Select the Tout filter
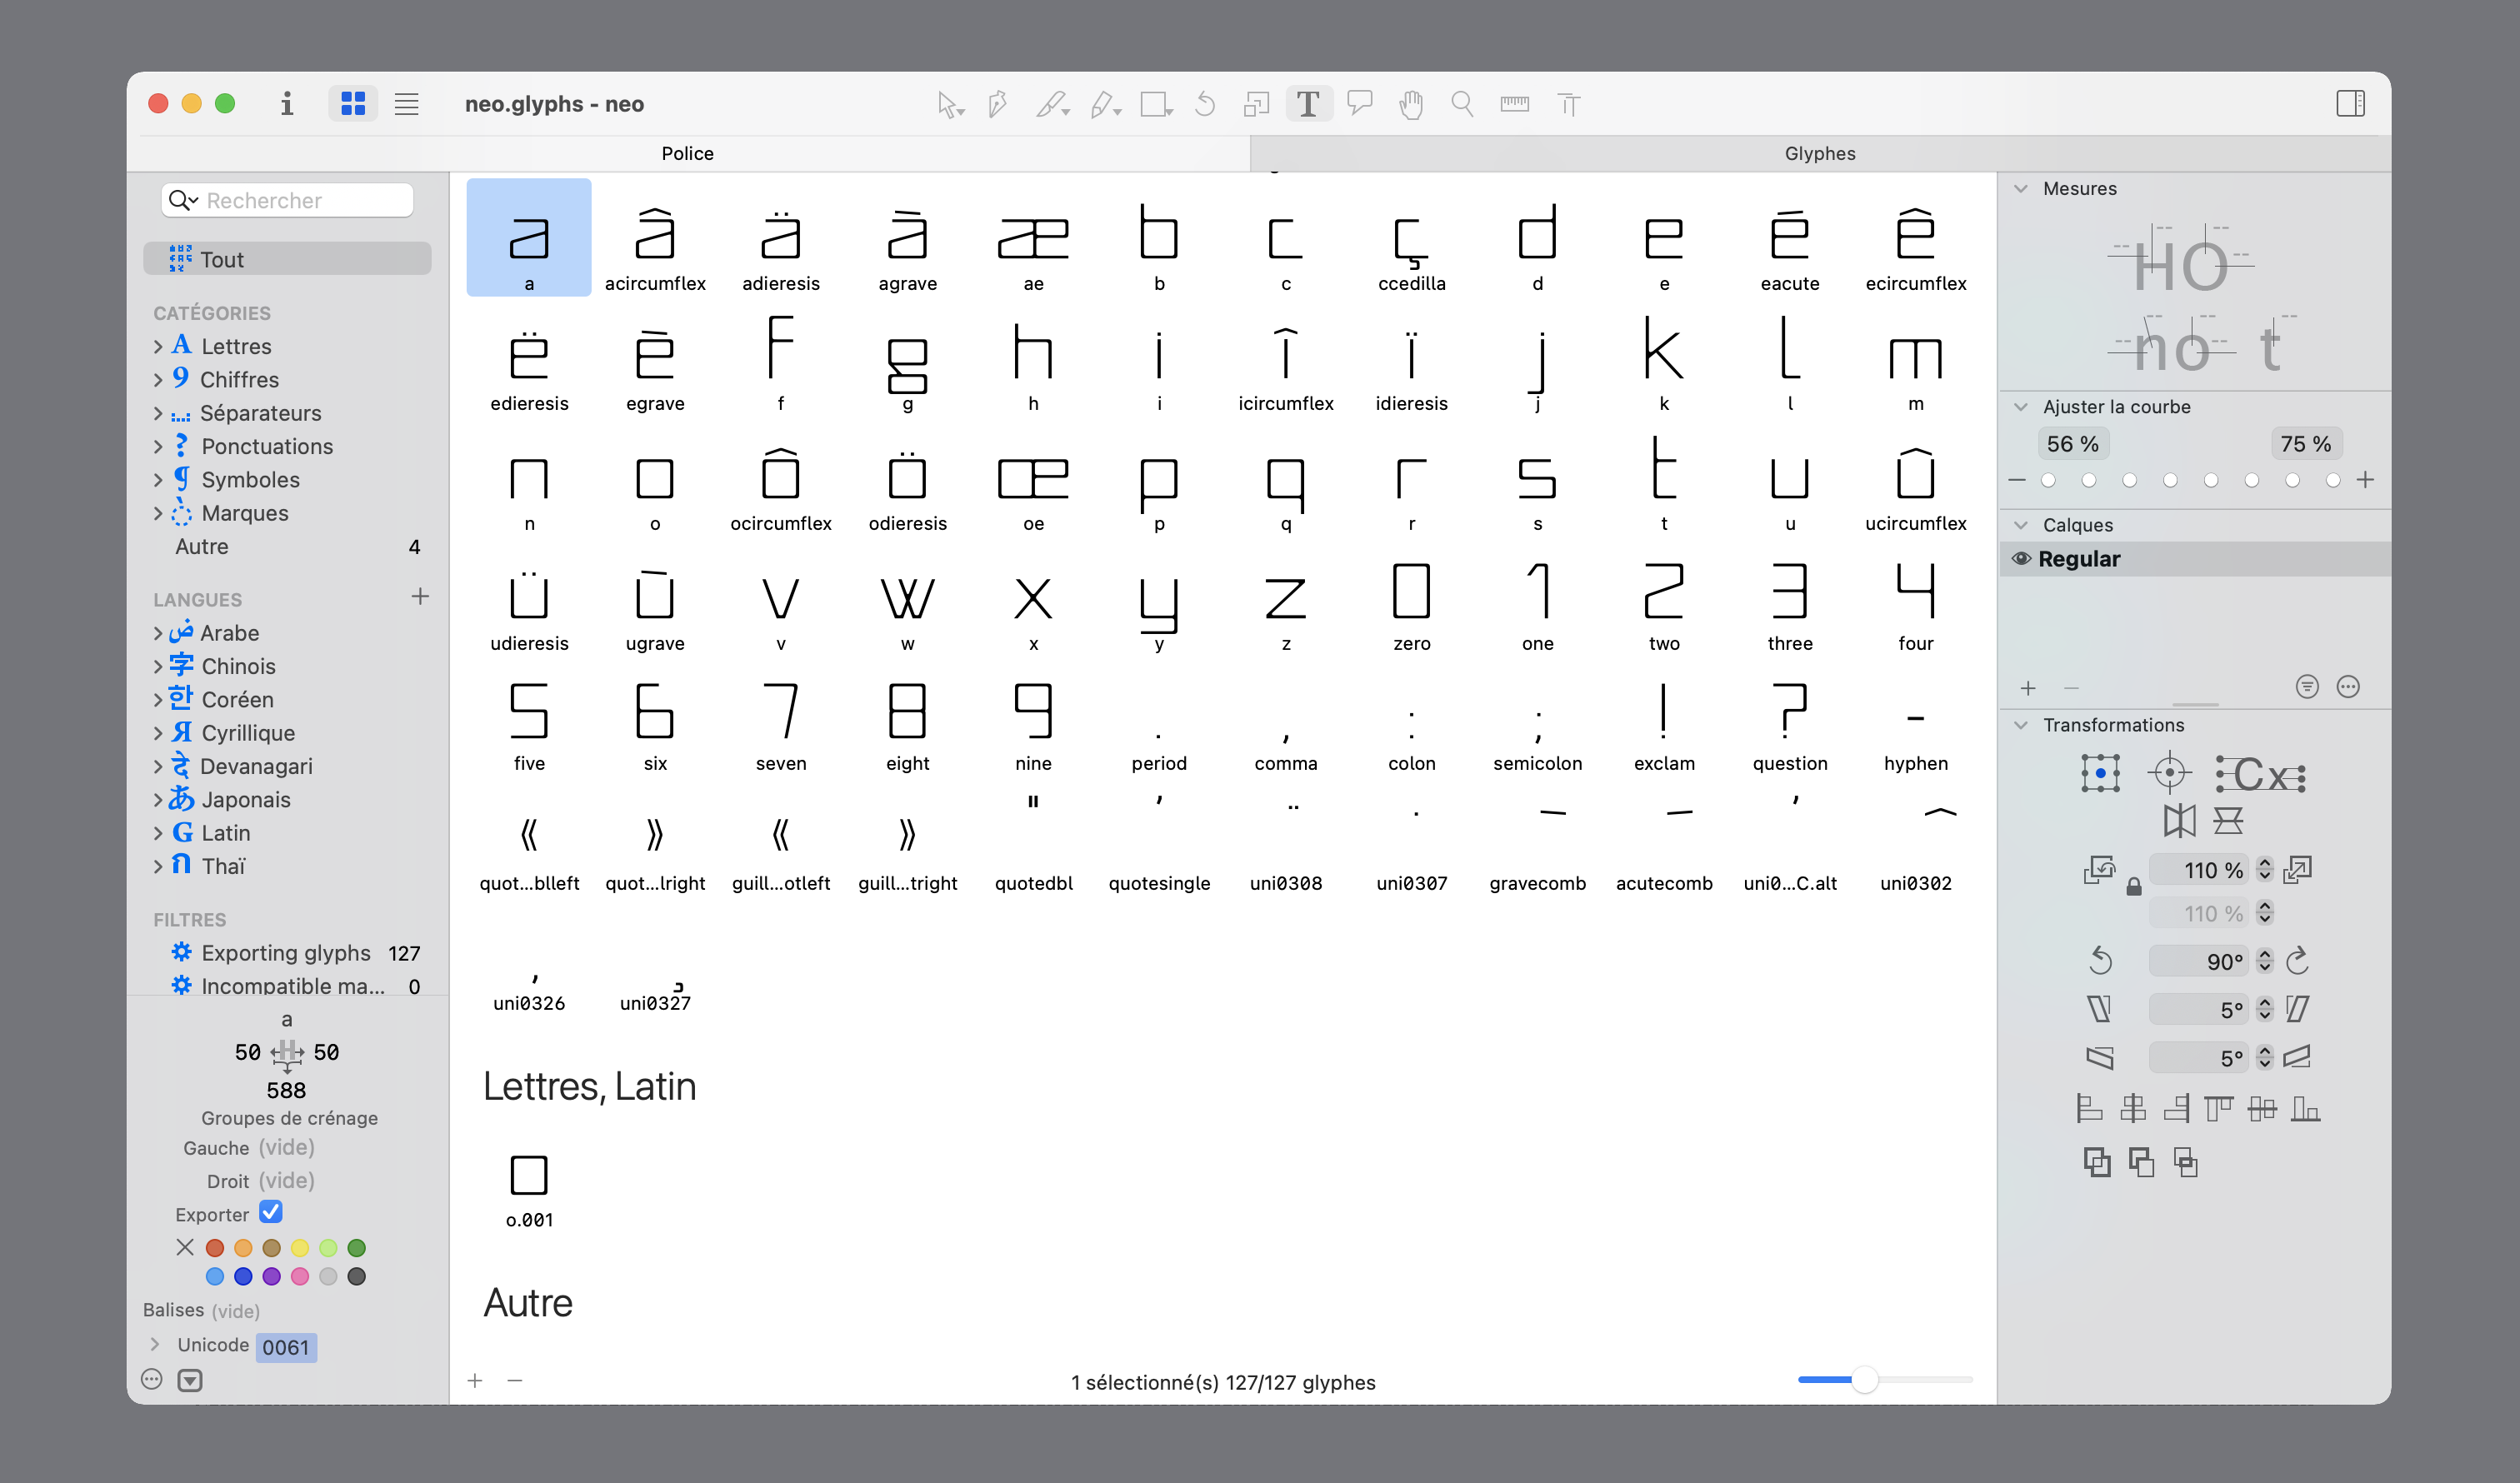The width and height of the screenshot is (2520, 1483). point(287,260)
